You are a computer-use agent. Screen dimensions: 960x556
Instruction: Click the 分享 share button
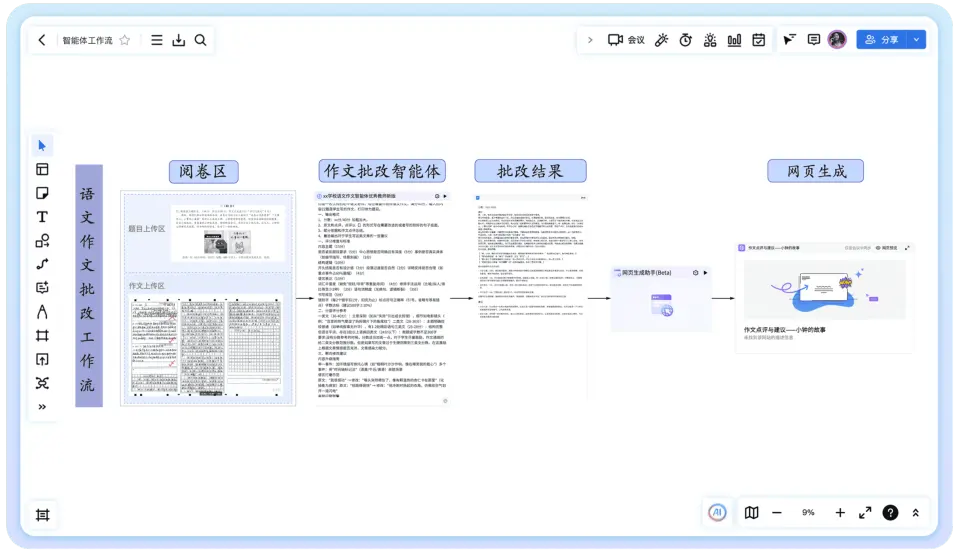click(882, 40)
